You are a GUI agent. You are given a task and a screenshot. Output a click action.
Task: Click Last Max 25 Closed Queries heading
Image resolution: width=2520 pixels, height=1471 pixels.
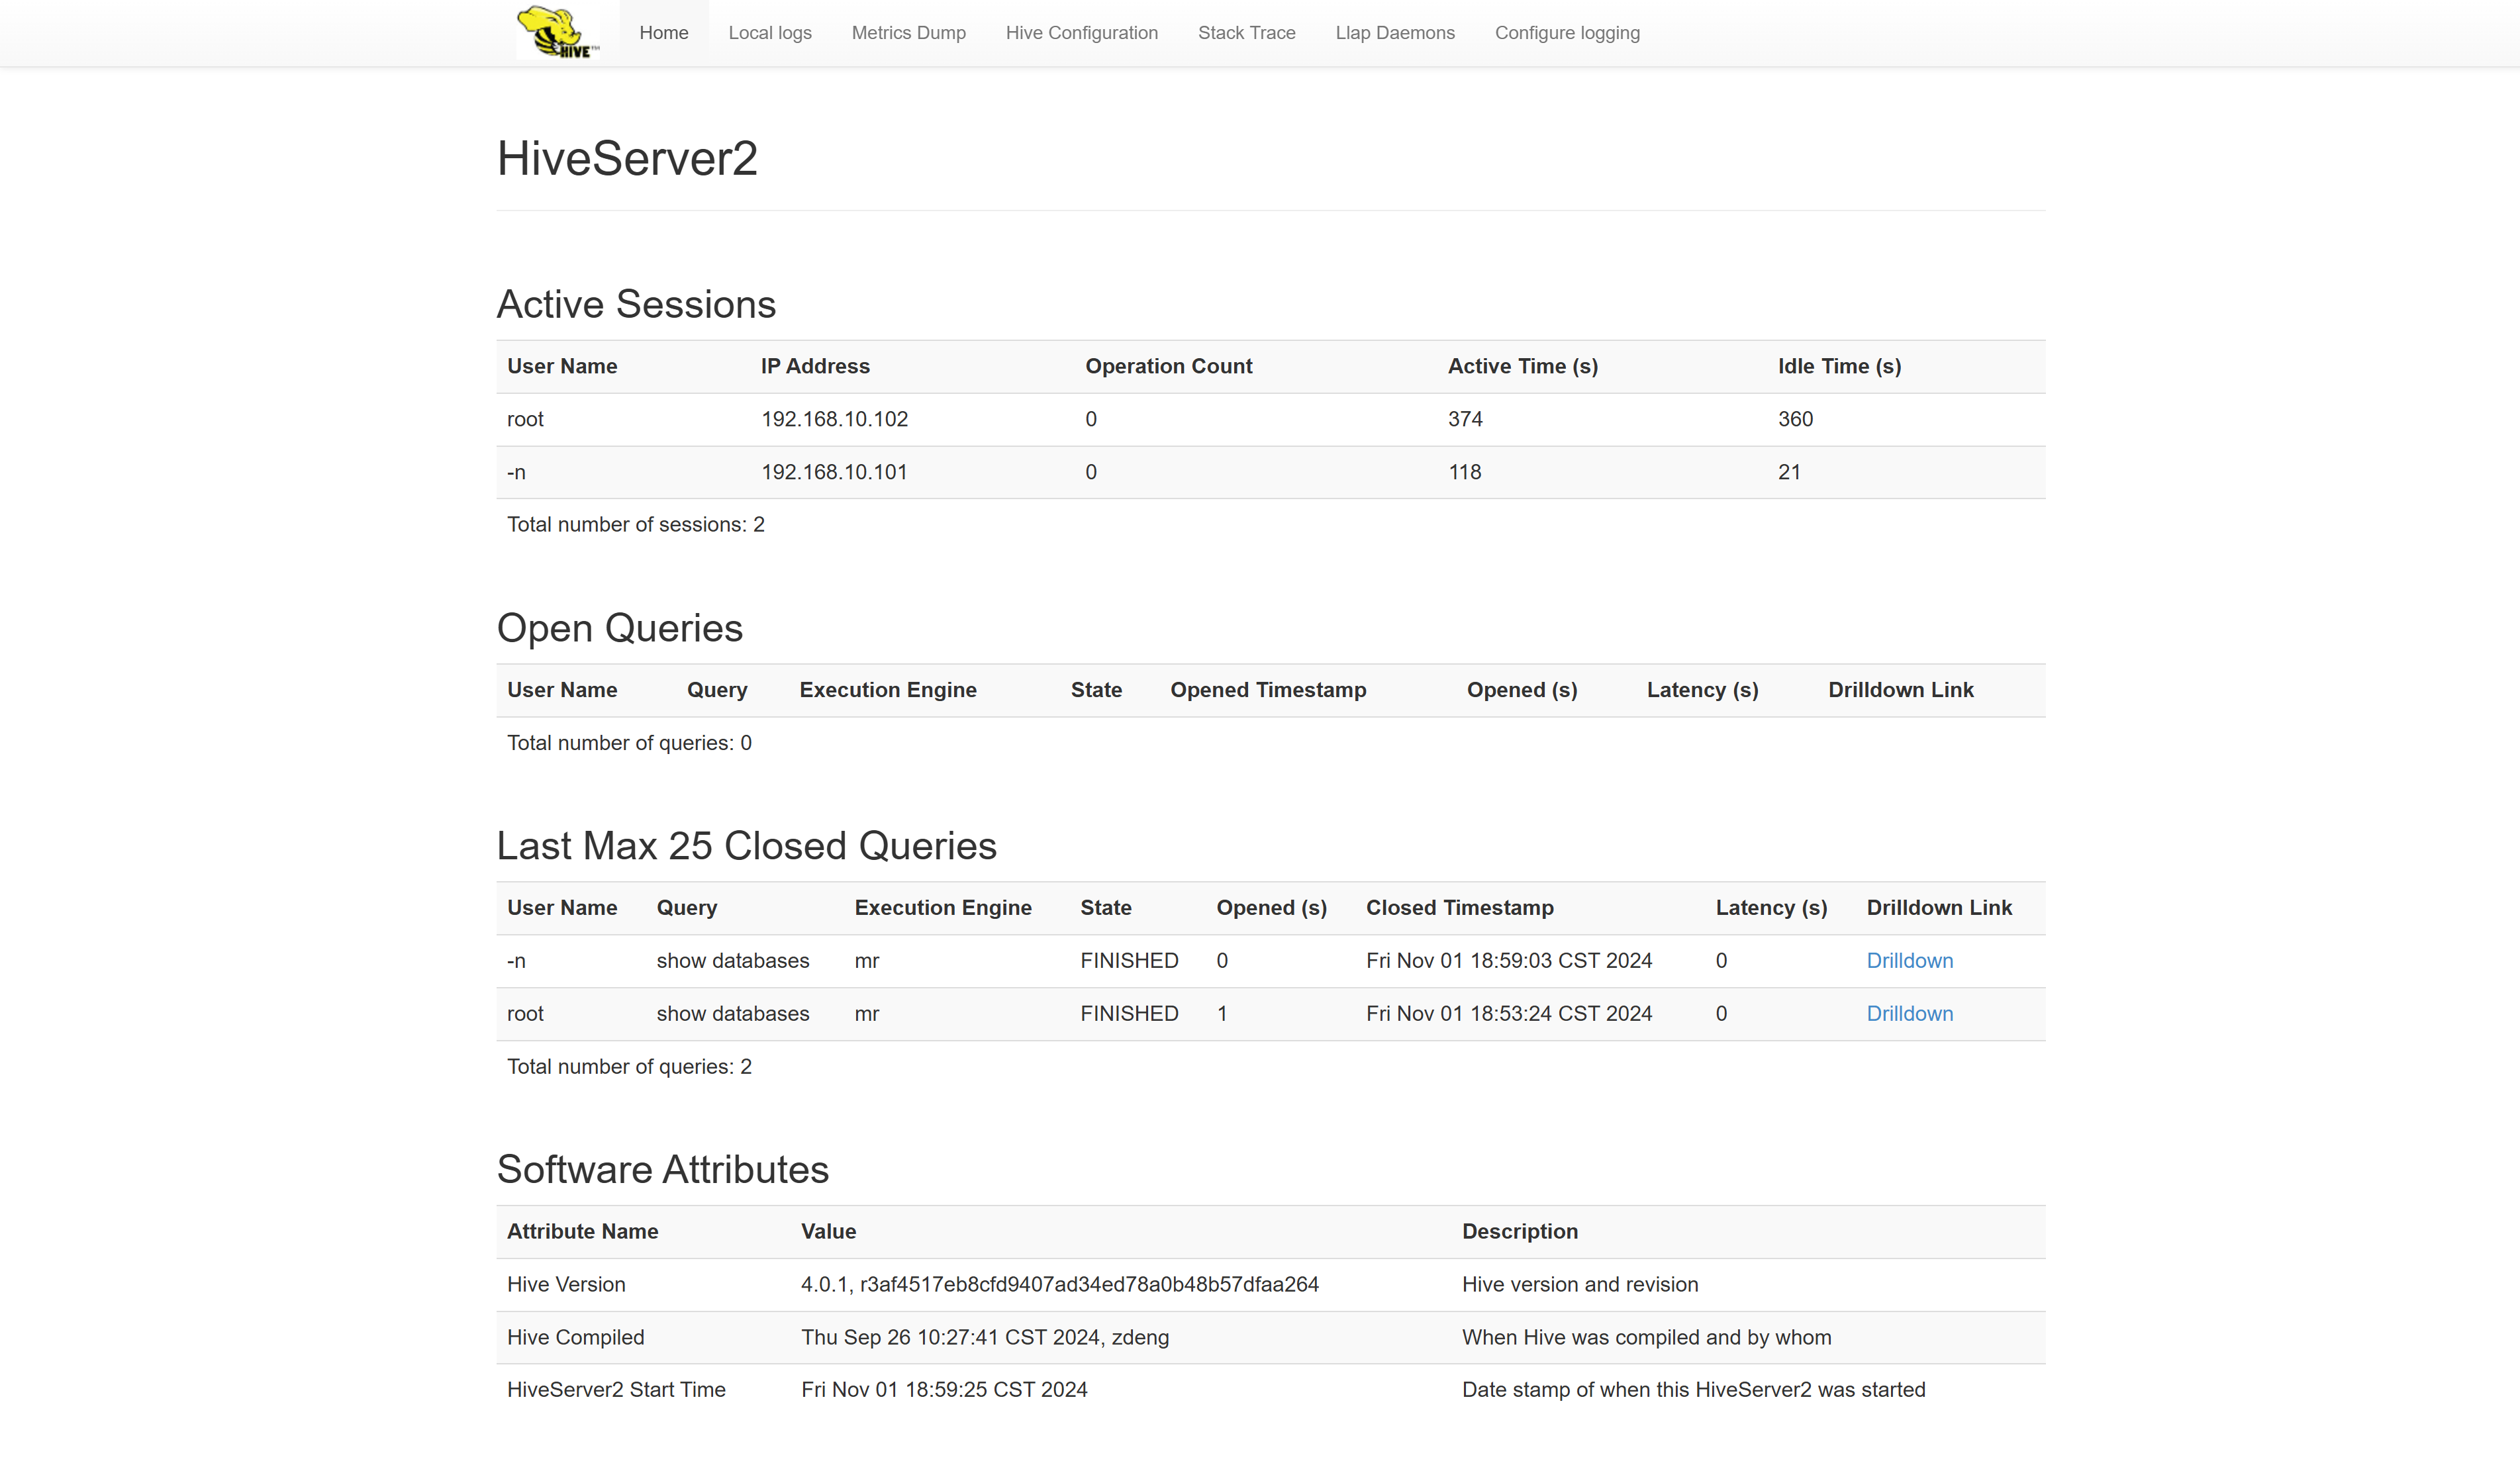point(747,847)
